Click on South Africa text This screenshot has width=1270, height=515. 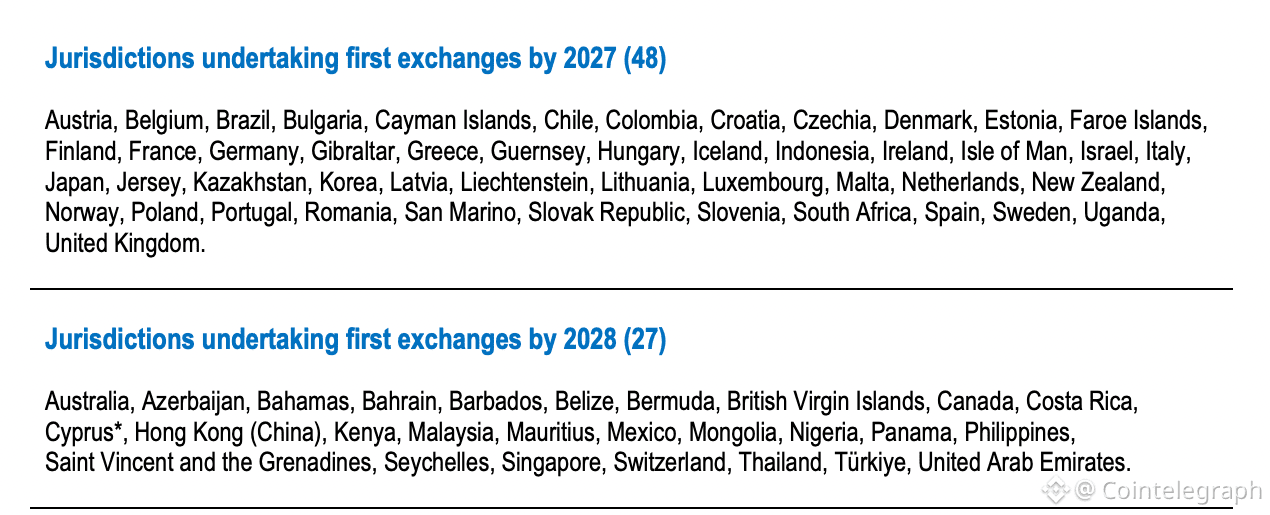853,214
